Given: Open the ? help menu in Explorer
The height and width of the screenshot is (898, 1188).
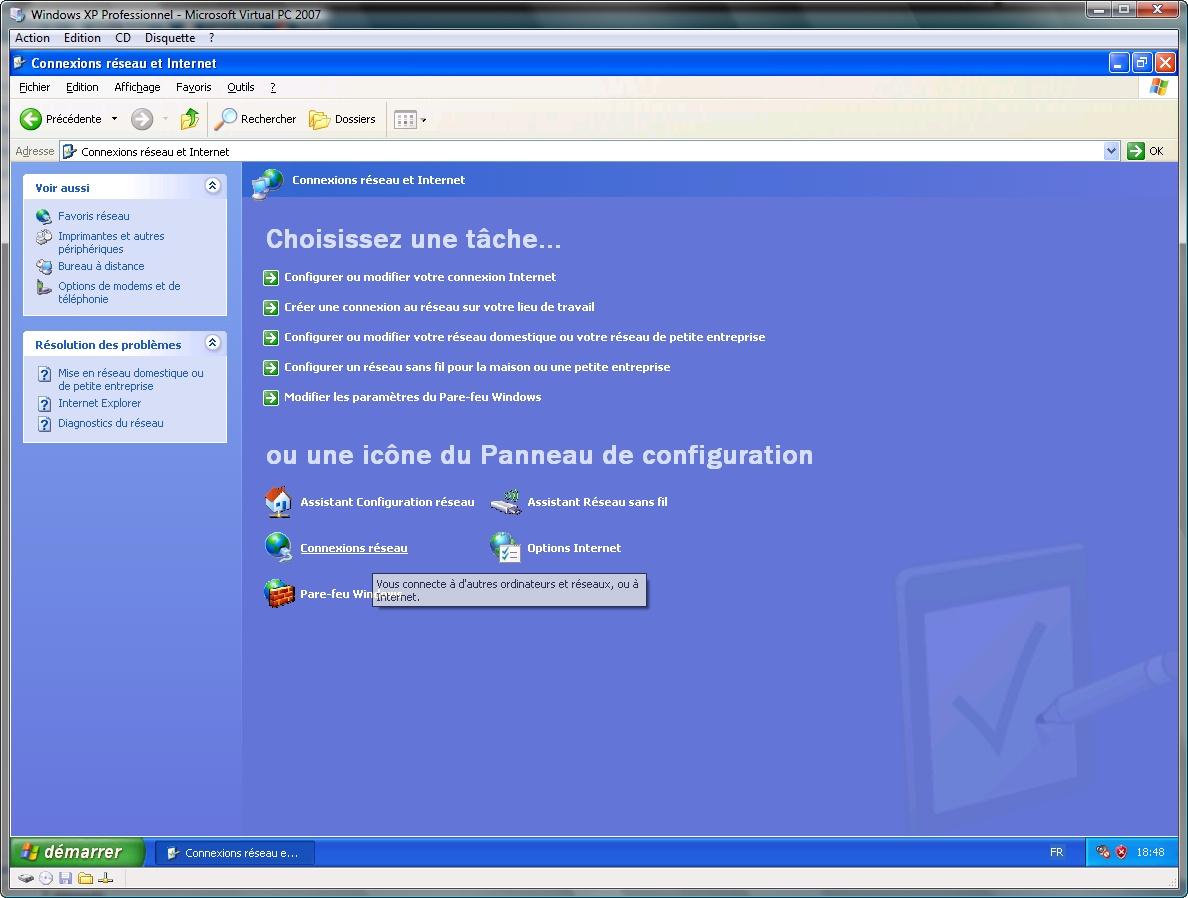Looking at the screenshot, I should click(273, 87).
